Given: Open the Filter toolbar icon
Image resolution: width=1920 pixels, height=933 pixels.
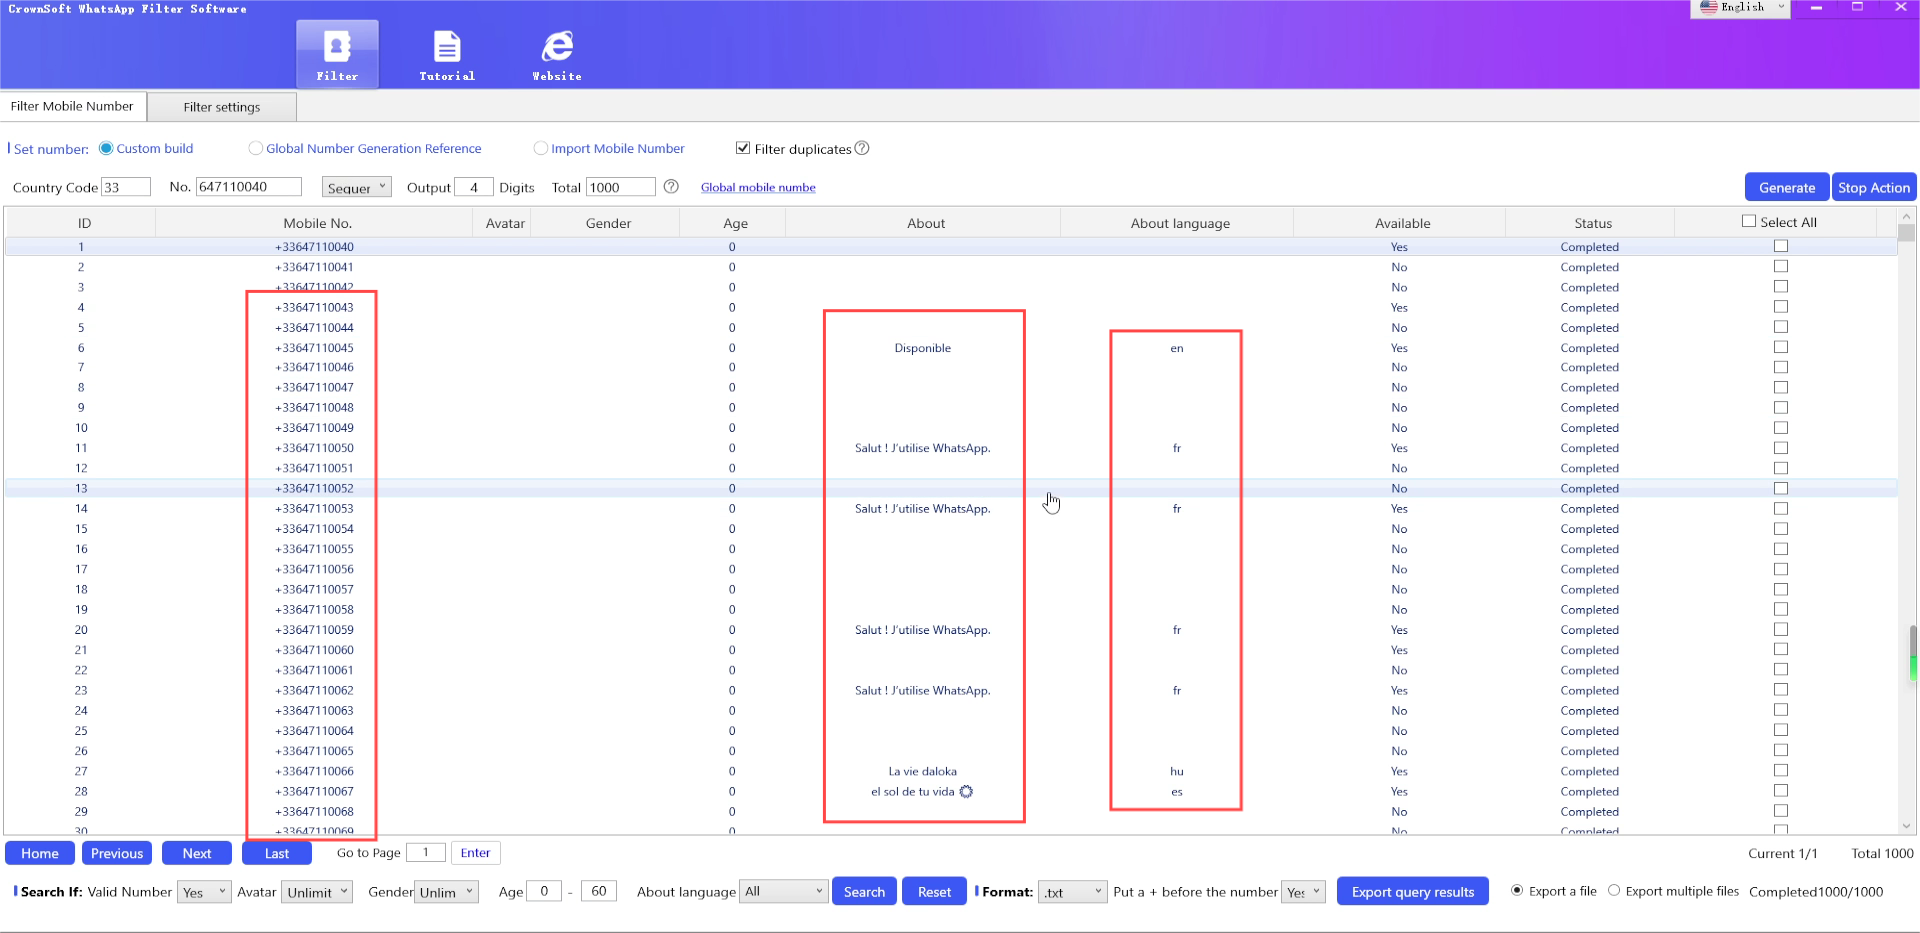Looking at the screenshot, I should 337,54.
